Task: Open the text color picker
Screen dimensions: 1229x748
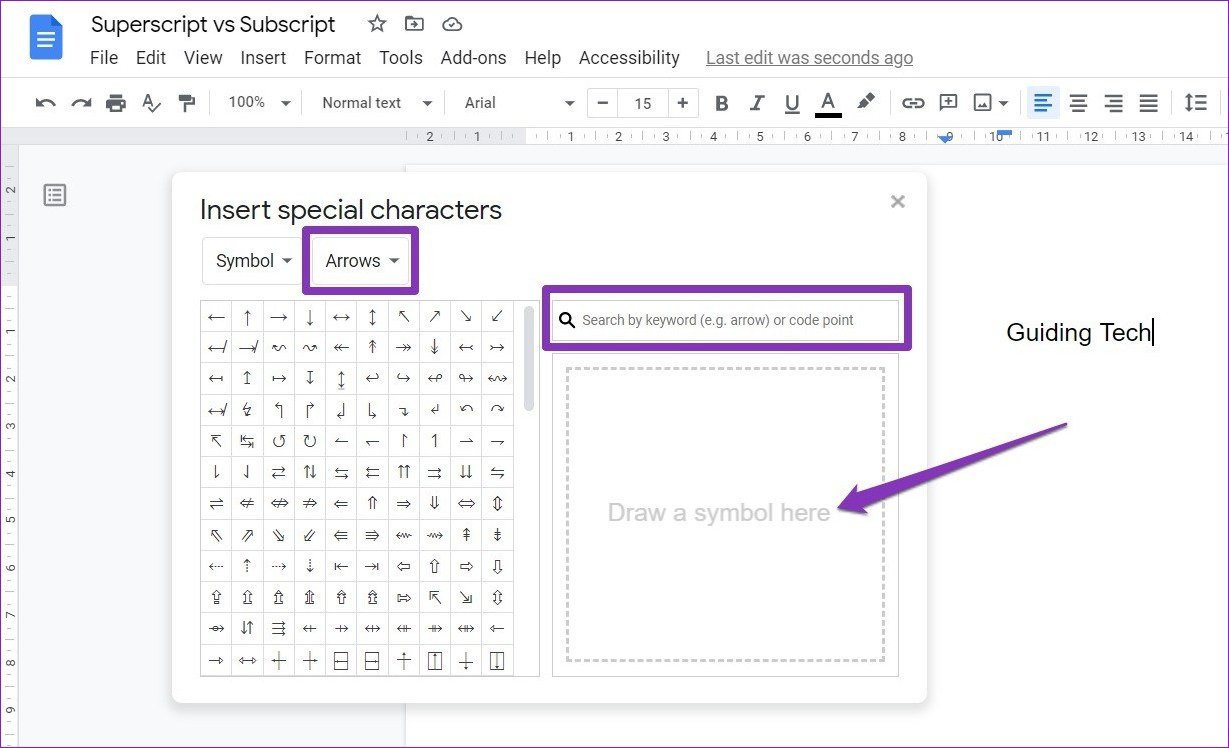Action: [828, 103]
